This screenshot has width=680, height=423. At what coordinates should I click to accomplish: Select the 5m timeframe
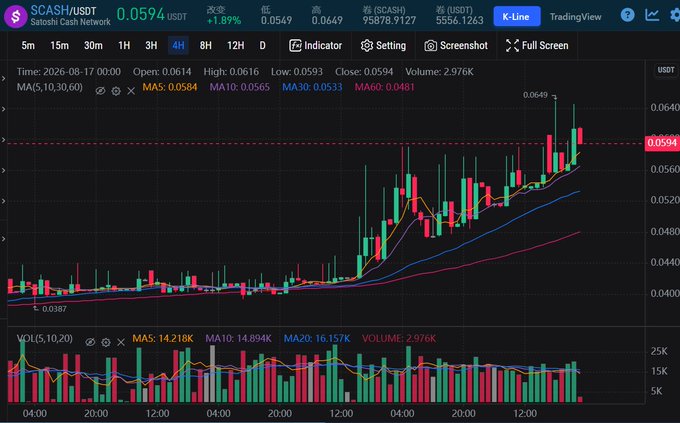pos(28,45)
